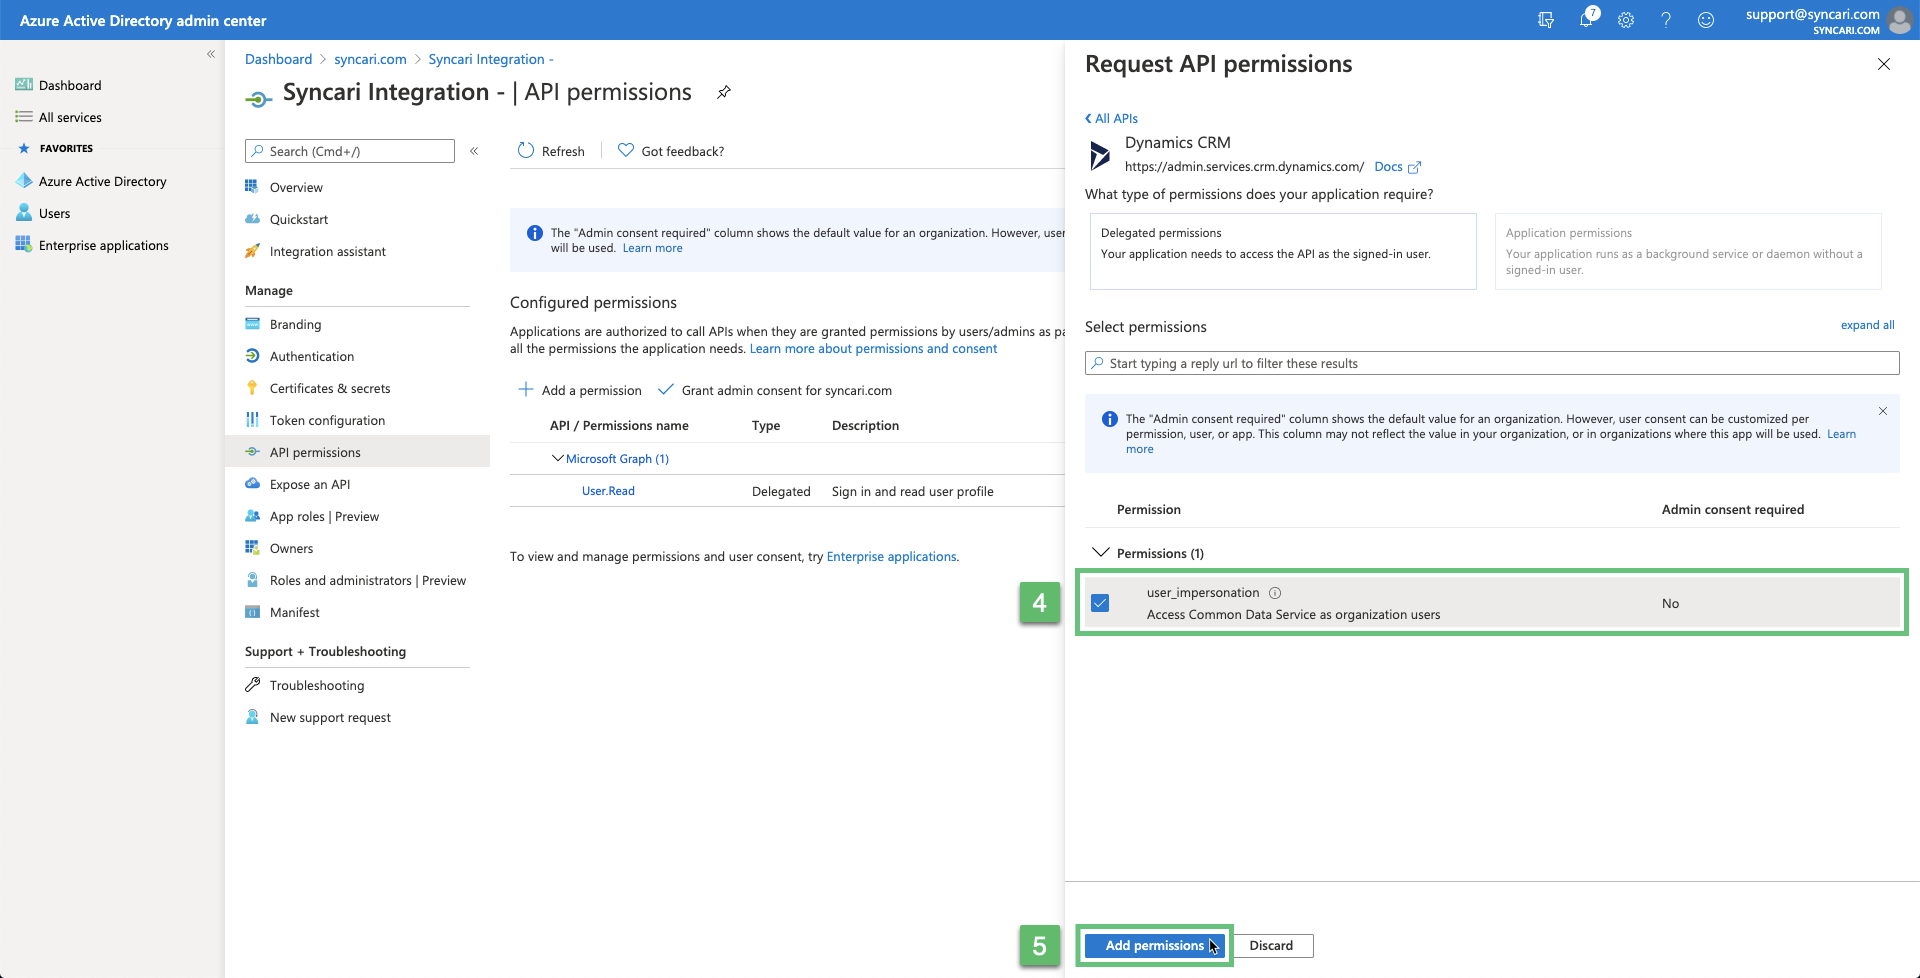Open the feedback smiley icon
This screenshot has width=1920, height=978.
click(x=1706, y=20)
